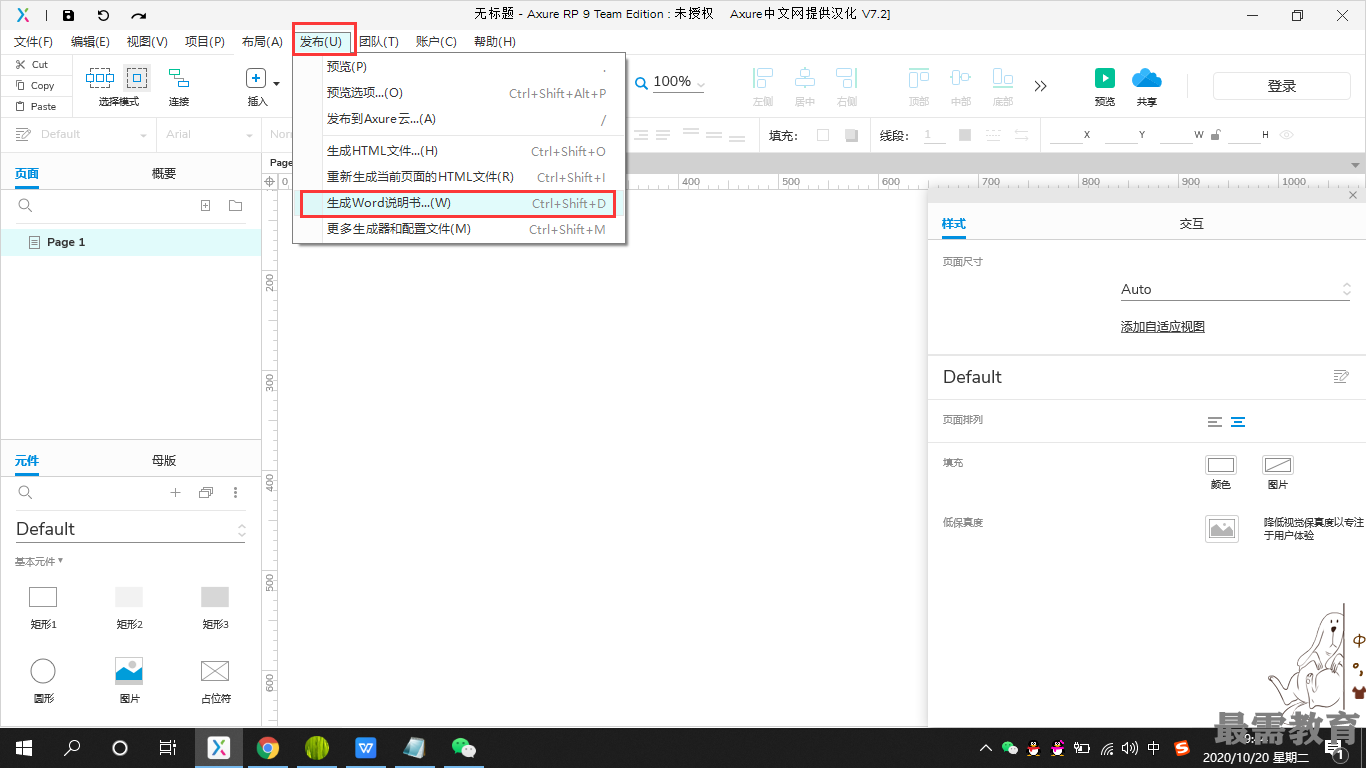
Task: Choose 生成Word说明书 from the menu
Action: (459, 203)
